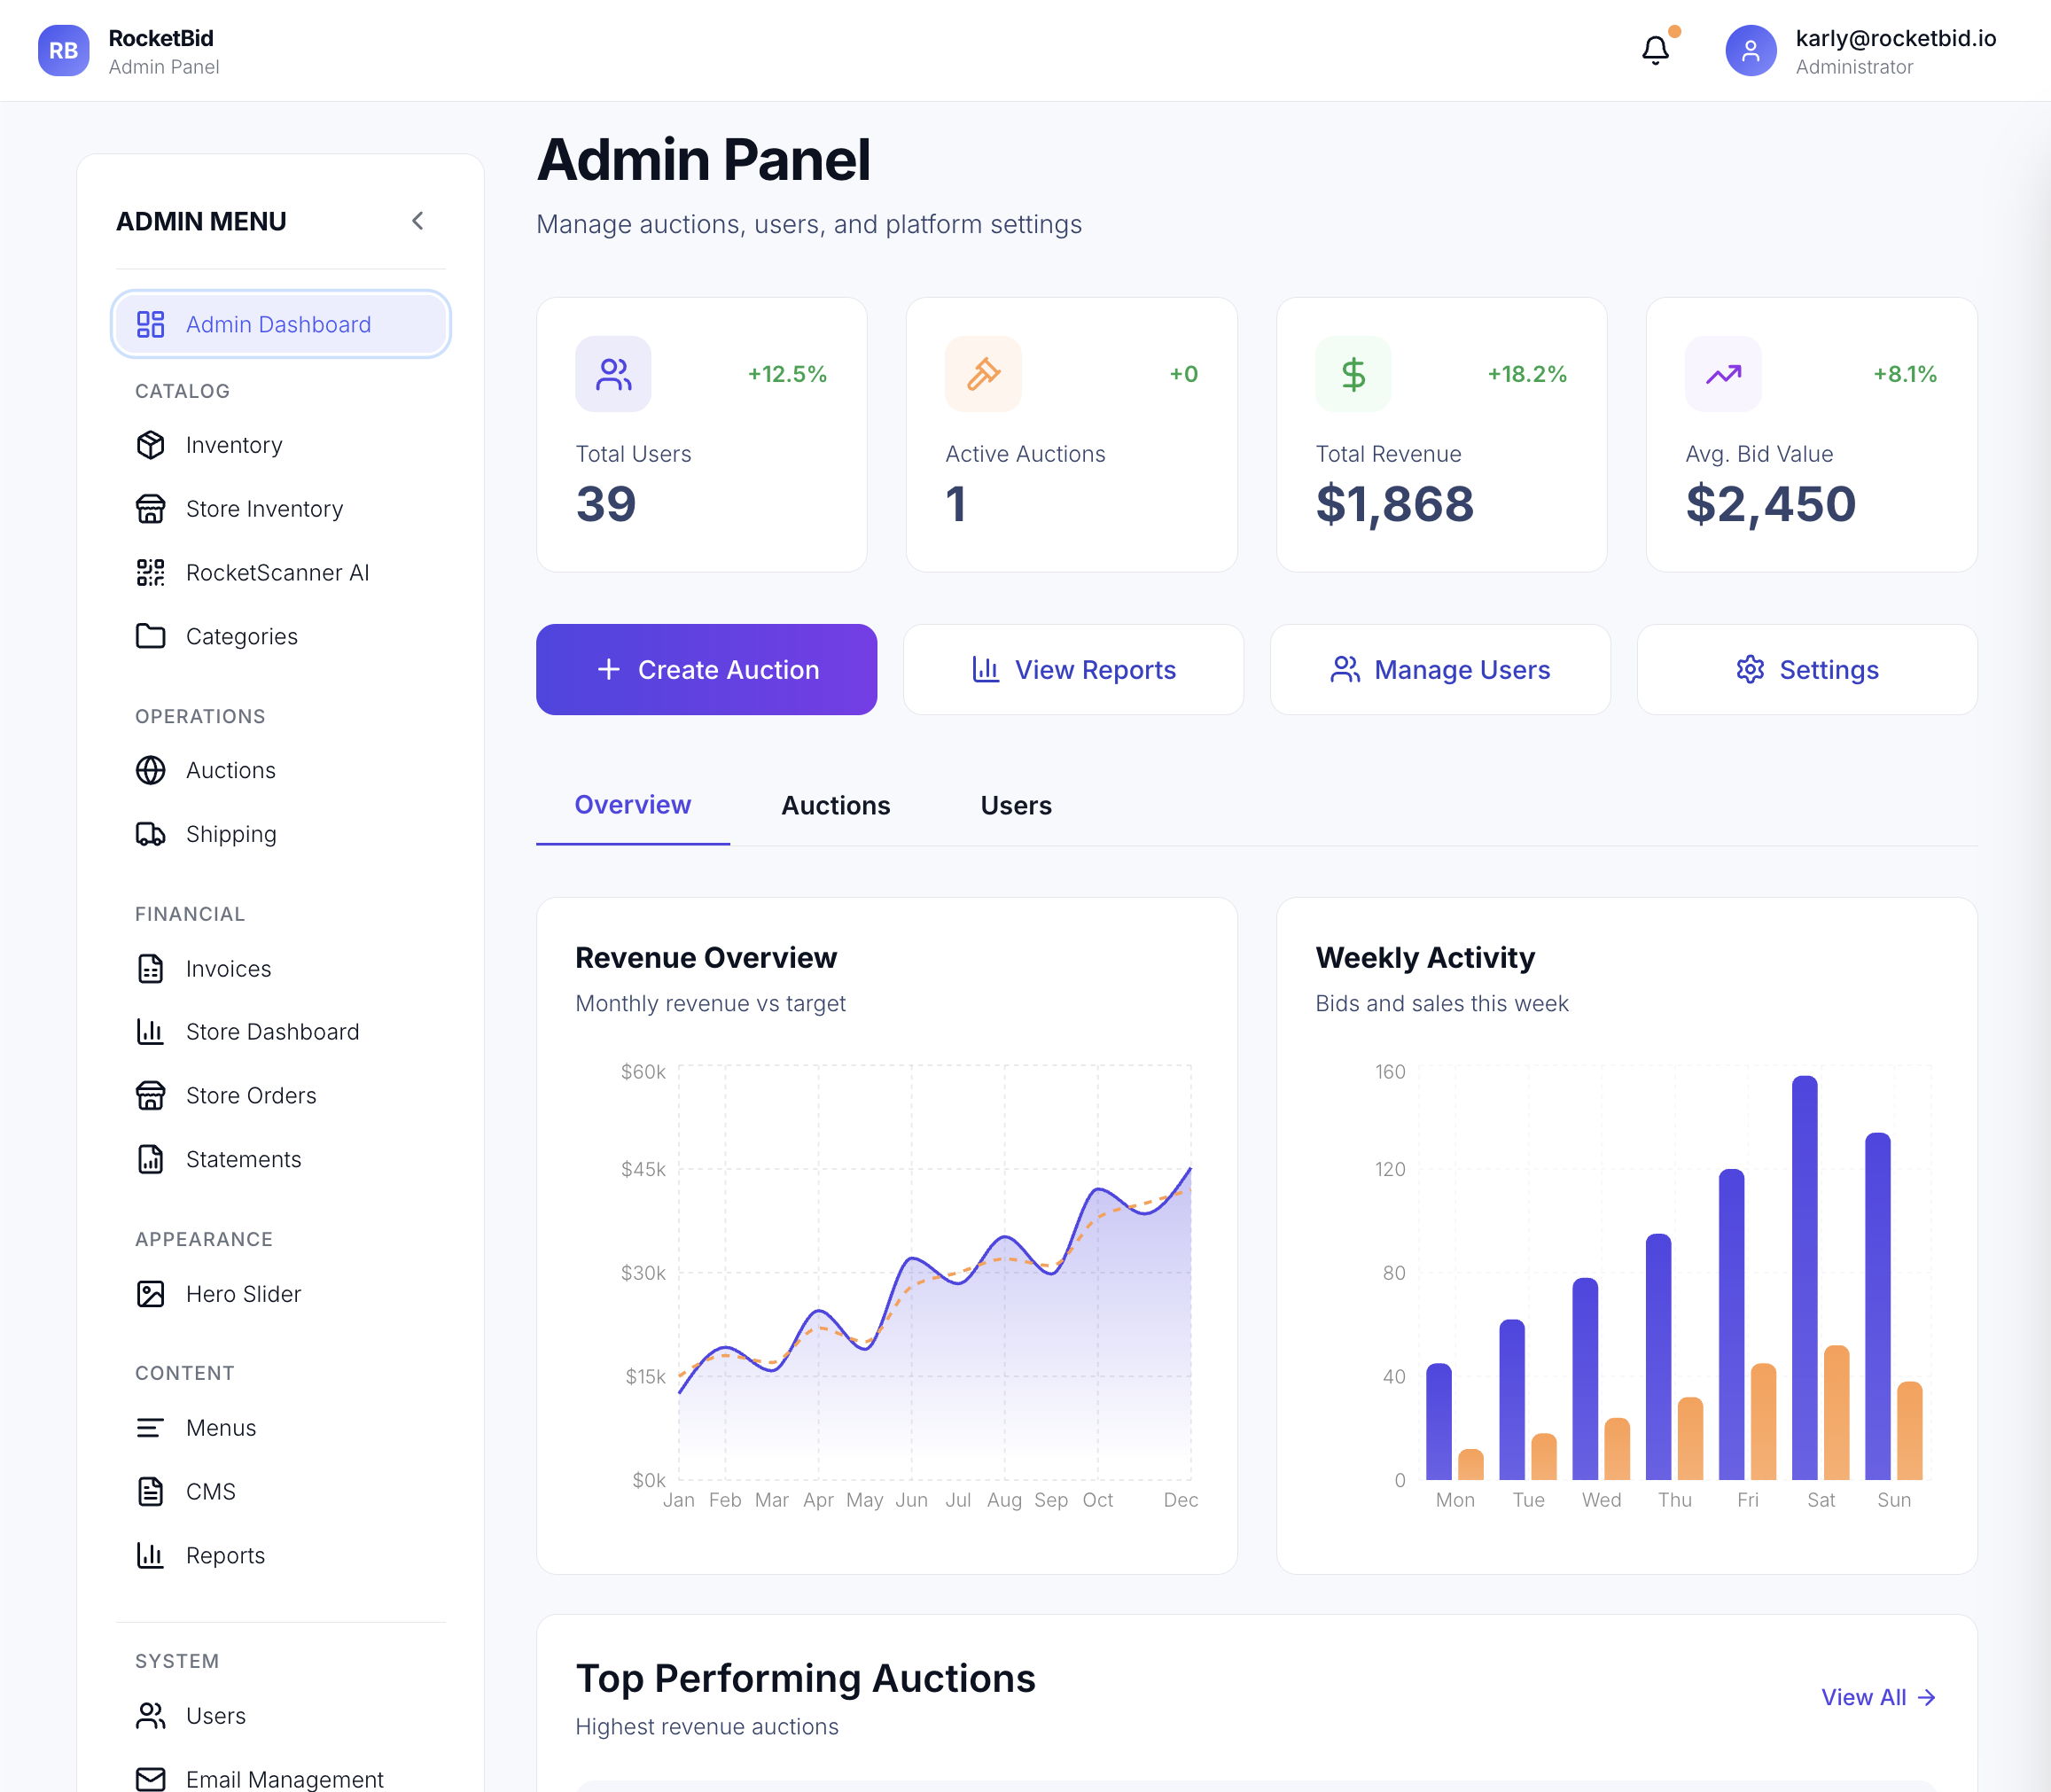Click the Auctions globe icon
This screenshot has width=2051, height=1792.
pos(151,770)
